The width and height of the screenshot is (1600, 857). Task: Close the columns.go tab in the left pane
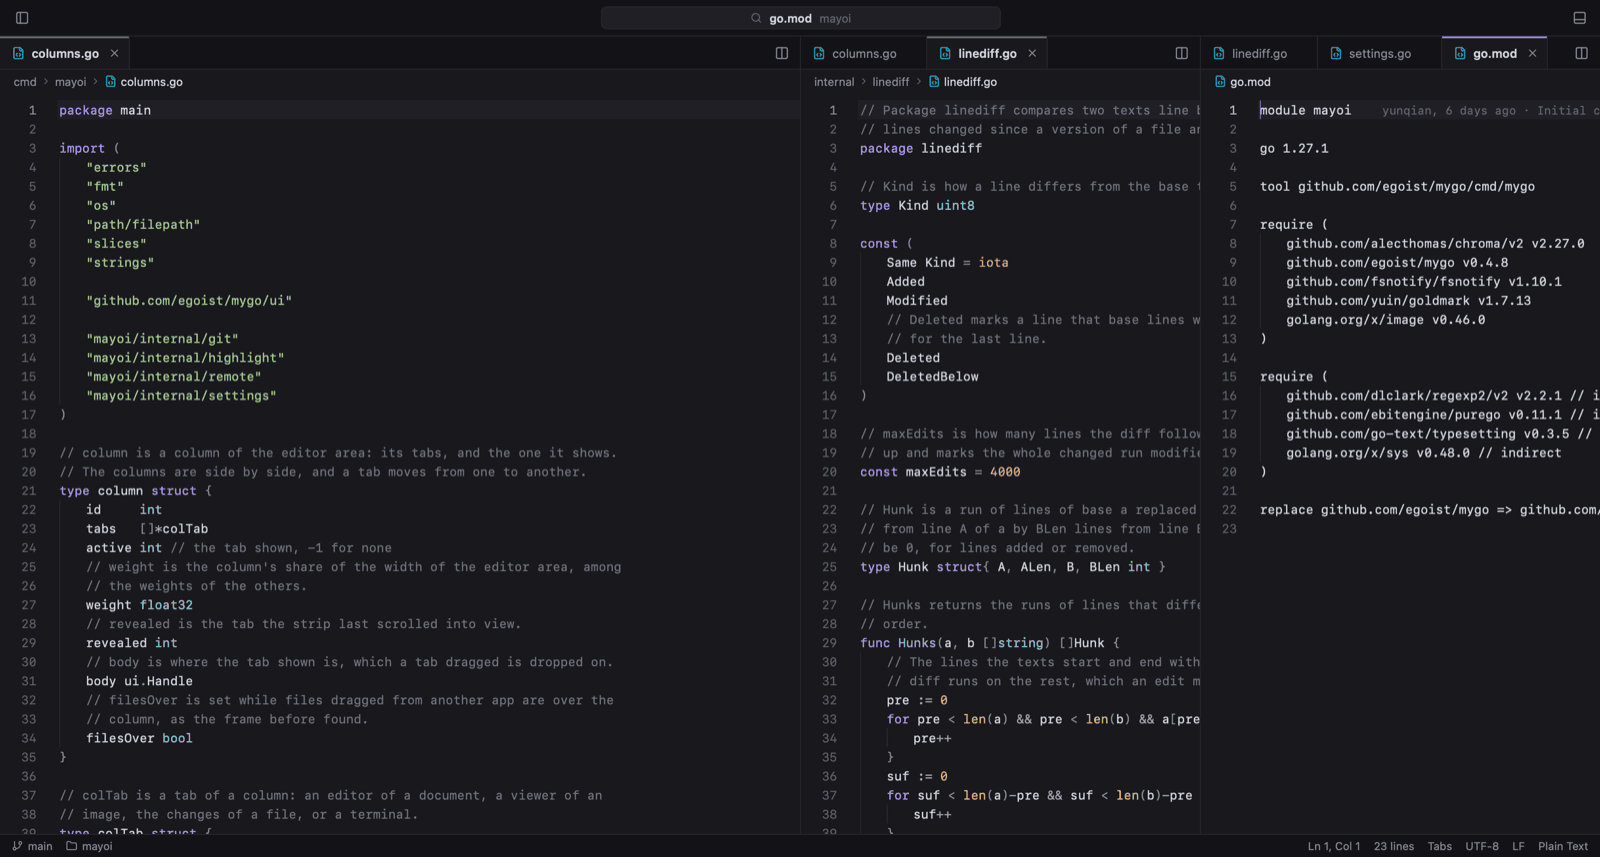click(114, 53)
